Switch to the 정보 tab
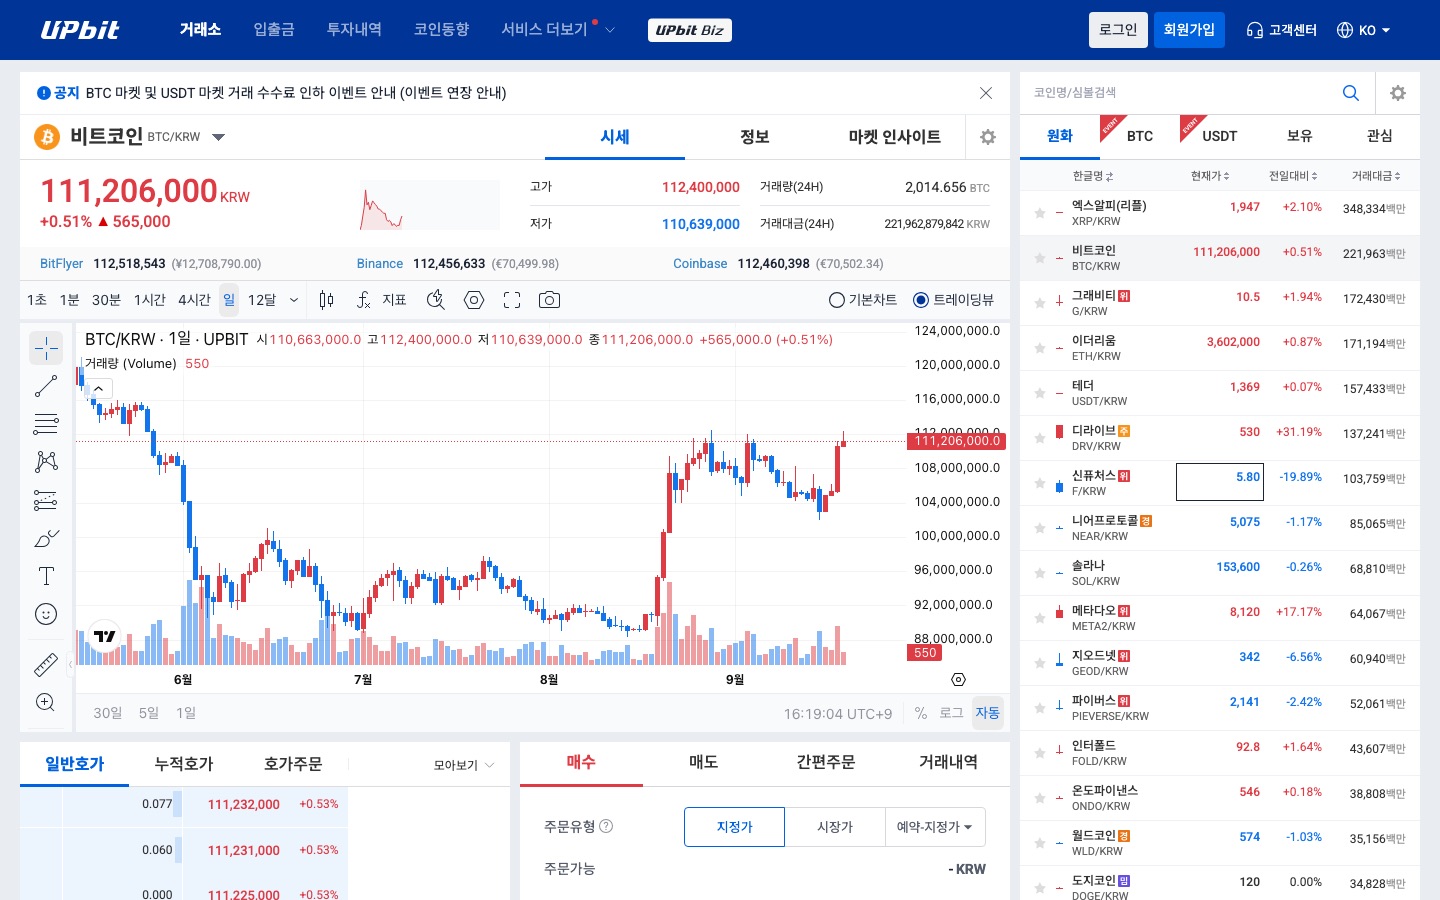The height and width of the screenshot is (900, 1440). click(755, 137)
